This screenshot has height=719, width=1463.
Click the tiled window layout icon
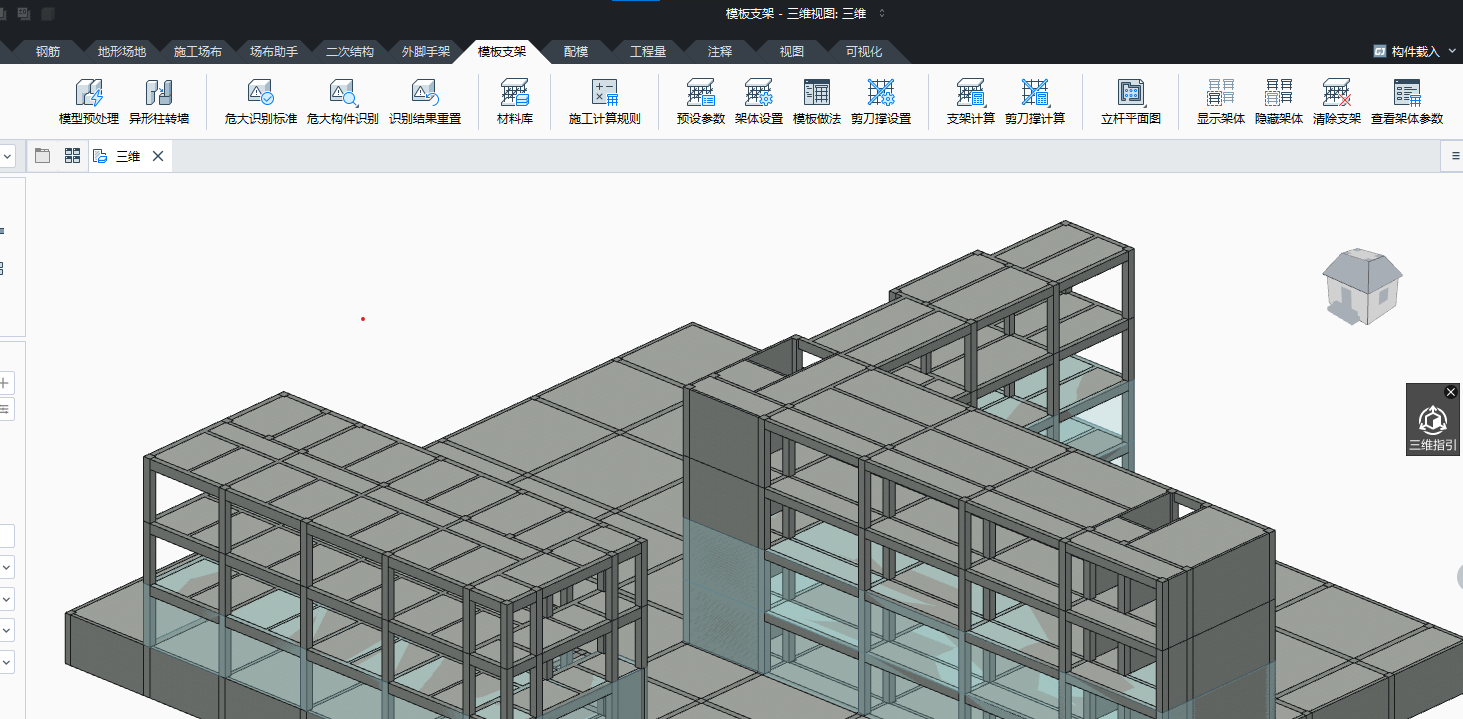coord(72,156)
